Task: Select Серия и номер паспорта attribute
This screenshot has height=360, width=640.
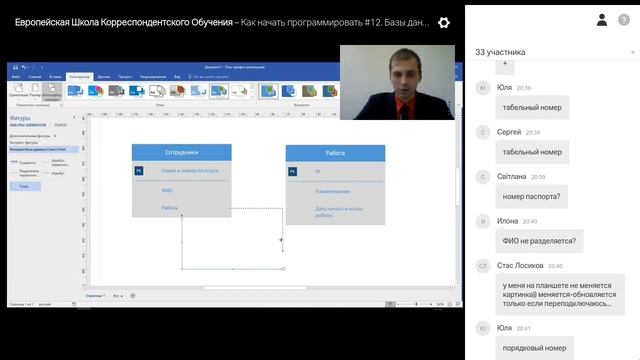Action: pyautogui.click(x=190, y=171)
